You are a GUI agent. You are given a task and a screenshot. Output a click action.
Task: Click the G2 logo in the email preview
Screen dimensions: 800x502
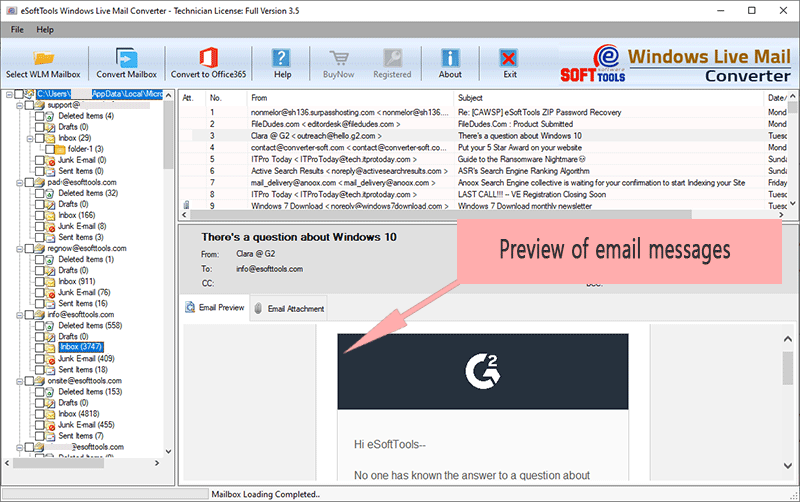(x=483, y=371)
